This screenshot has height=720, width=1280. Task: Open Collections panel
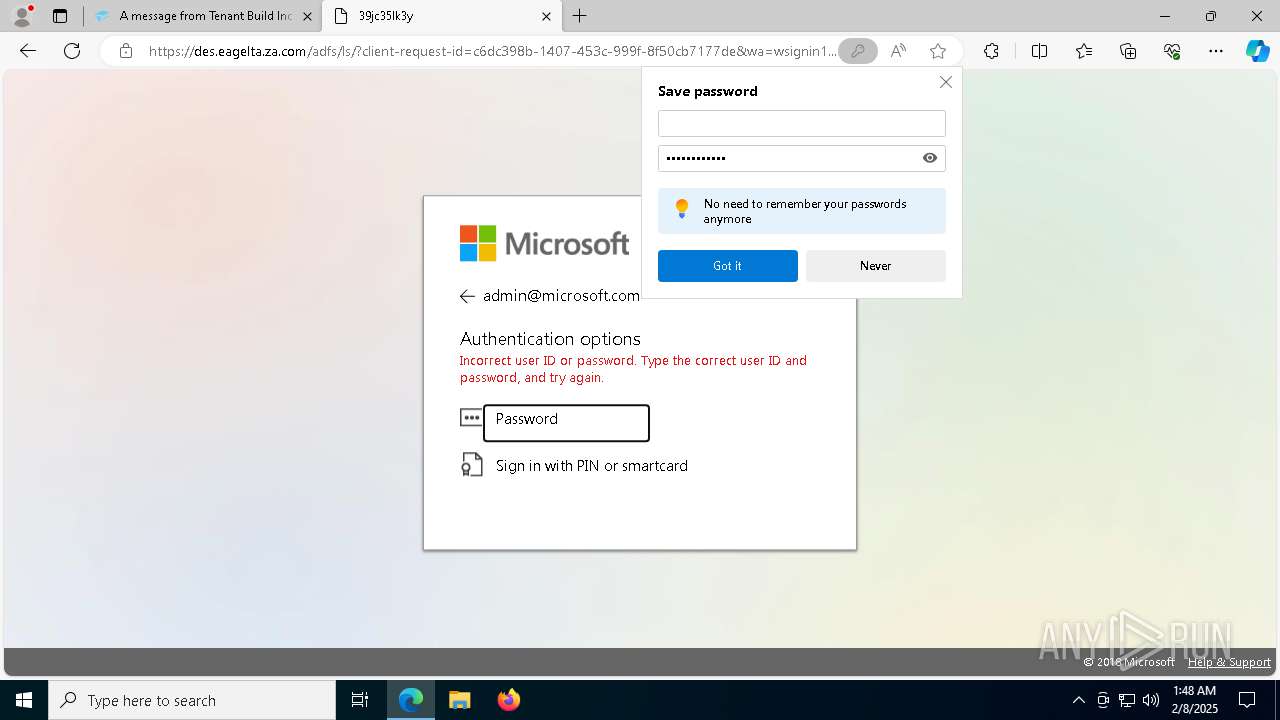1128,51
